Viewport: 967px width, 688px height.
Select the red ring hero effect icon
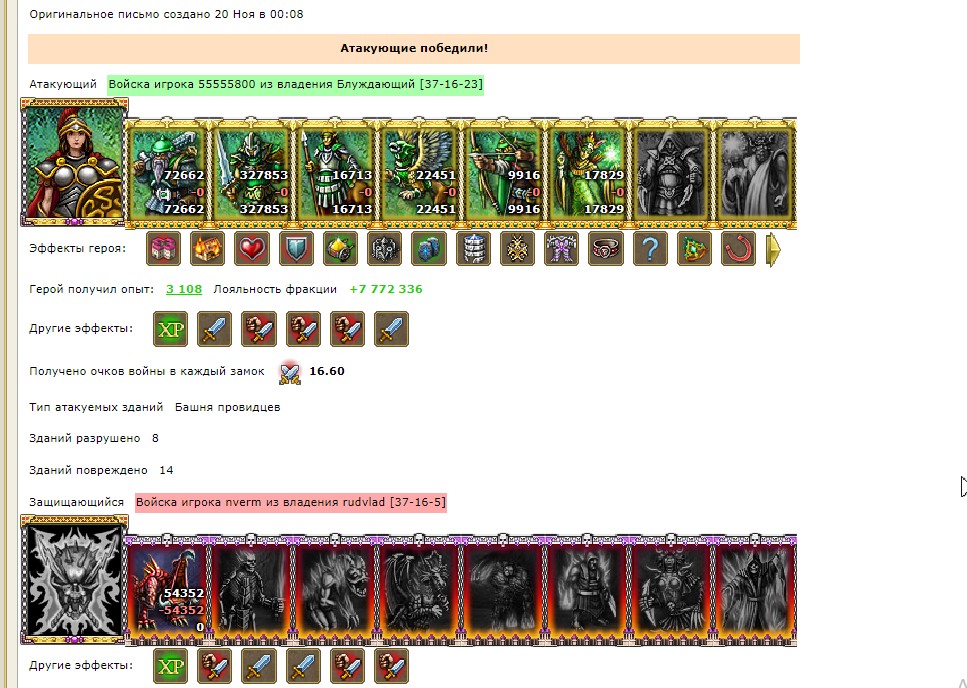pos(606,249)
